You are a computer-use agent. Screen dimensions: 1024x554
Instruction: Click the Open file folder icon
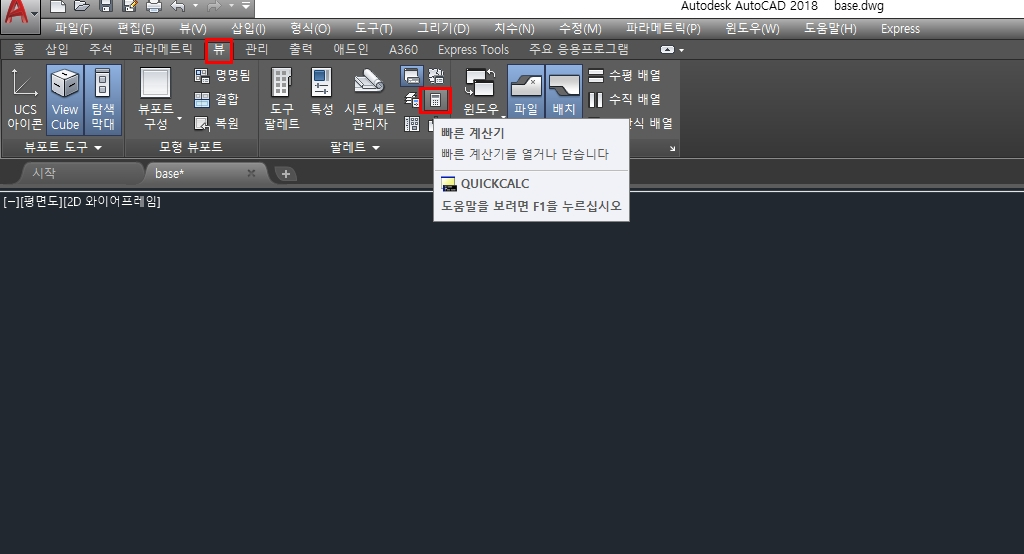82,7
